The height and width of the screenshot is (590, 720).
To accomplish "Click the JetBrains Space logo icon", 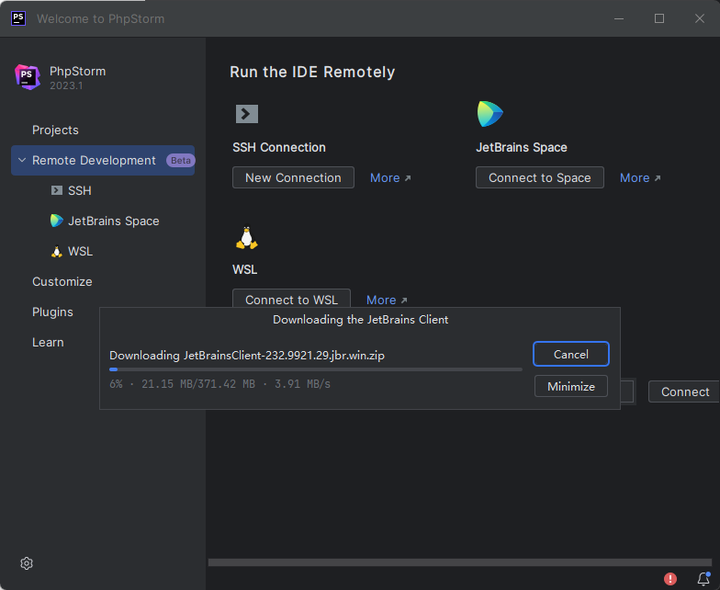I will pyautogui.click(x=490, y=114).
